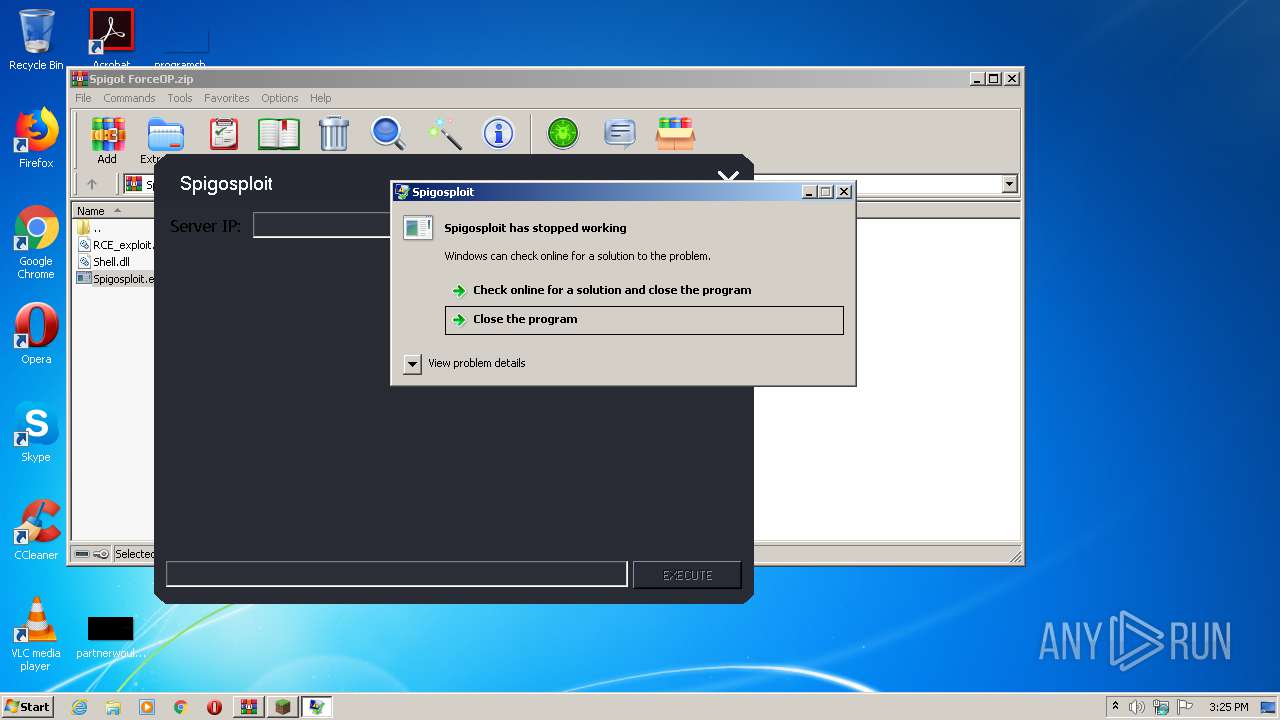Select Shell.dll in the archive list

coord(111,262)
